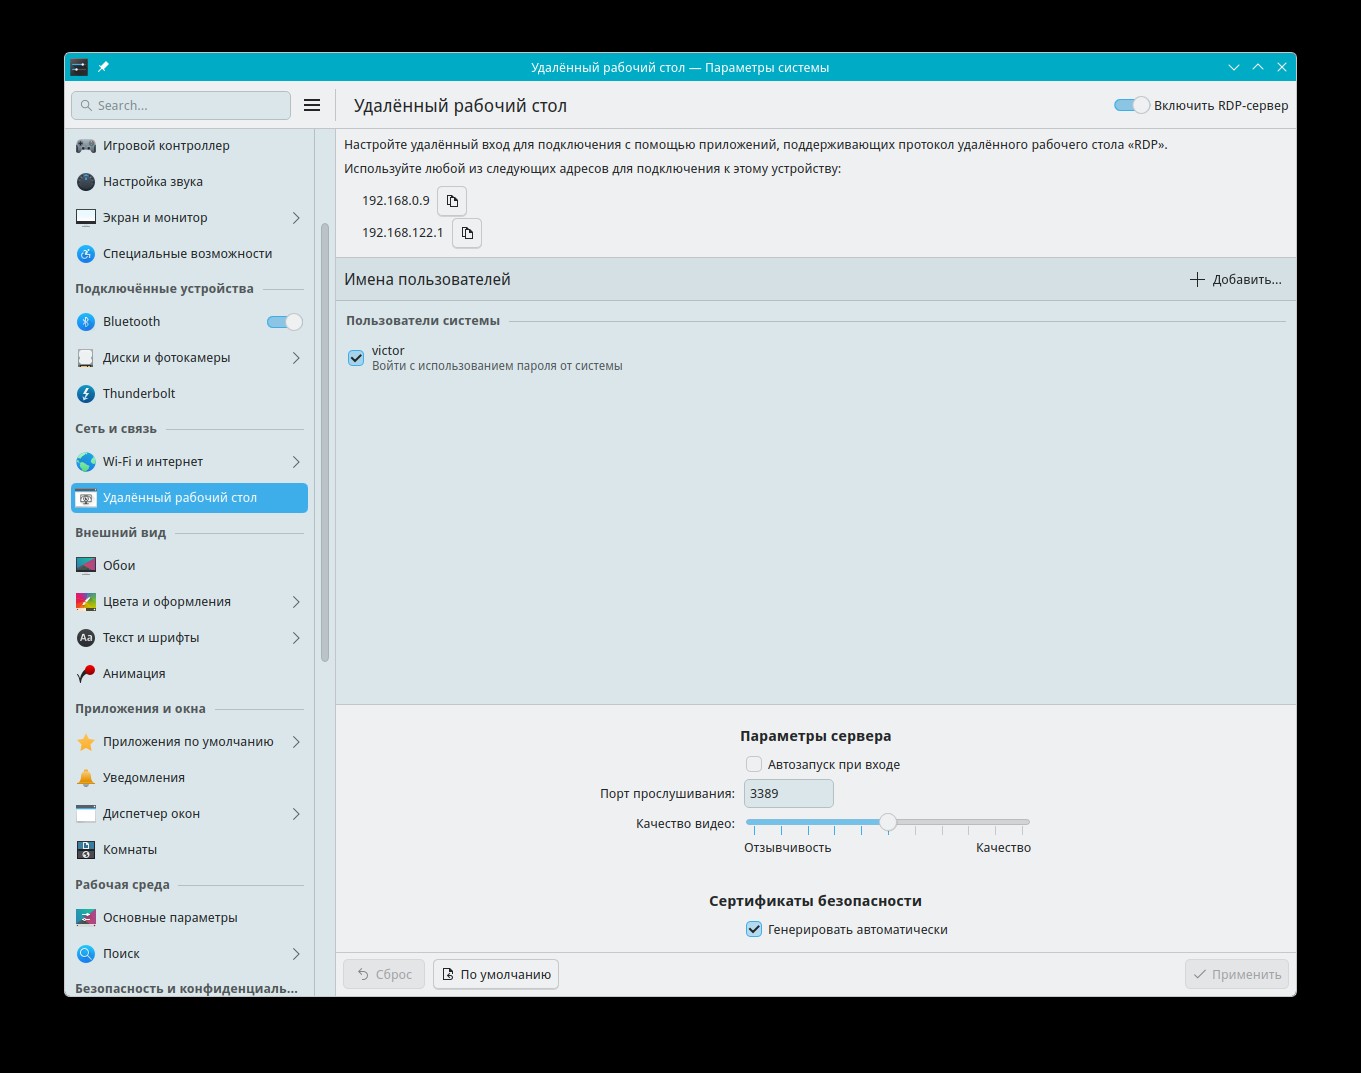Click the Search (Поиск) magnifier icon
This screenshot has height=1073, width=1361.
tap(86, 954)
